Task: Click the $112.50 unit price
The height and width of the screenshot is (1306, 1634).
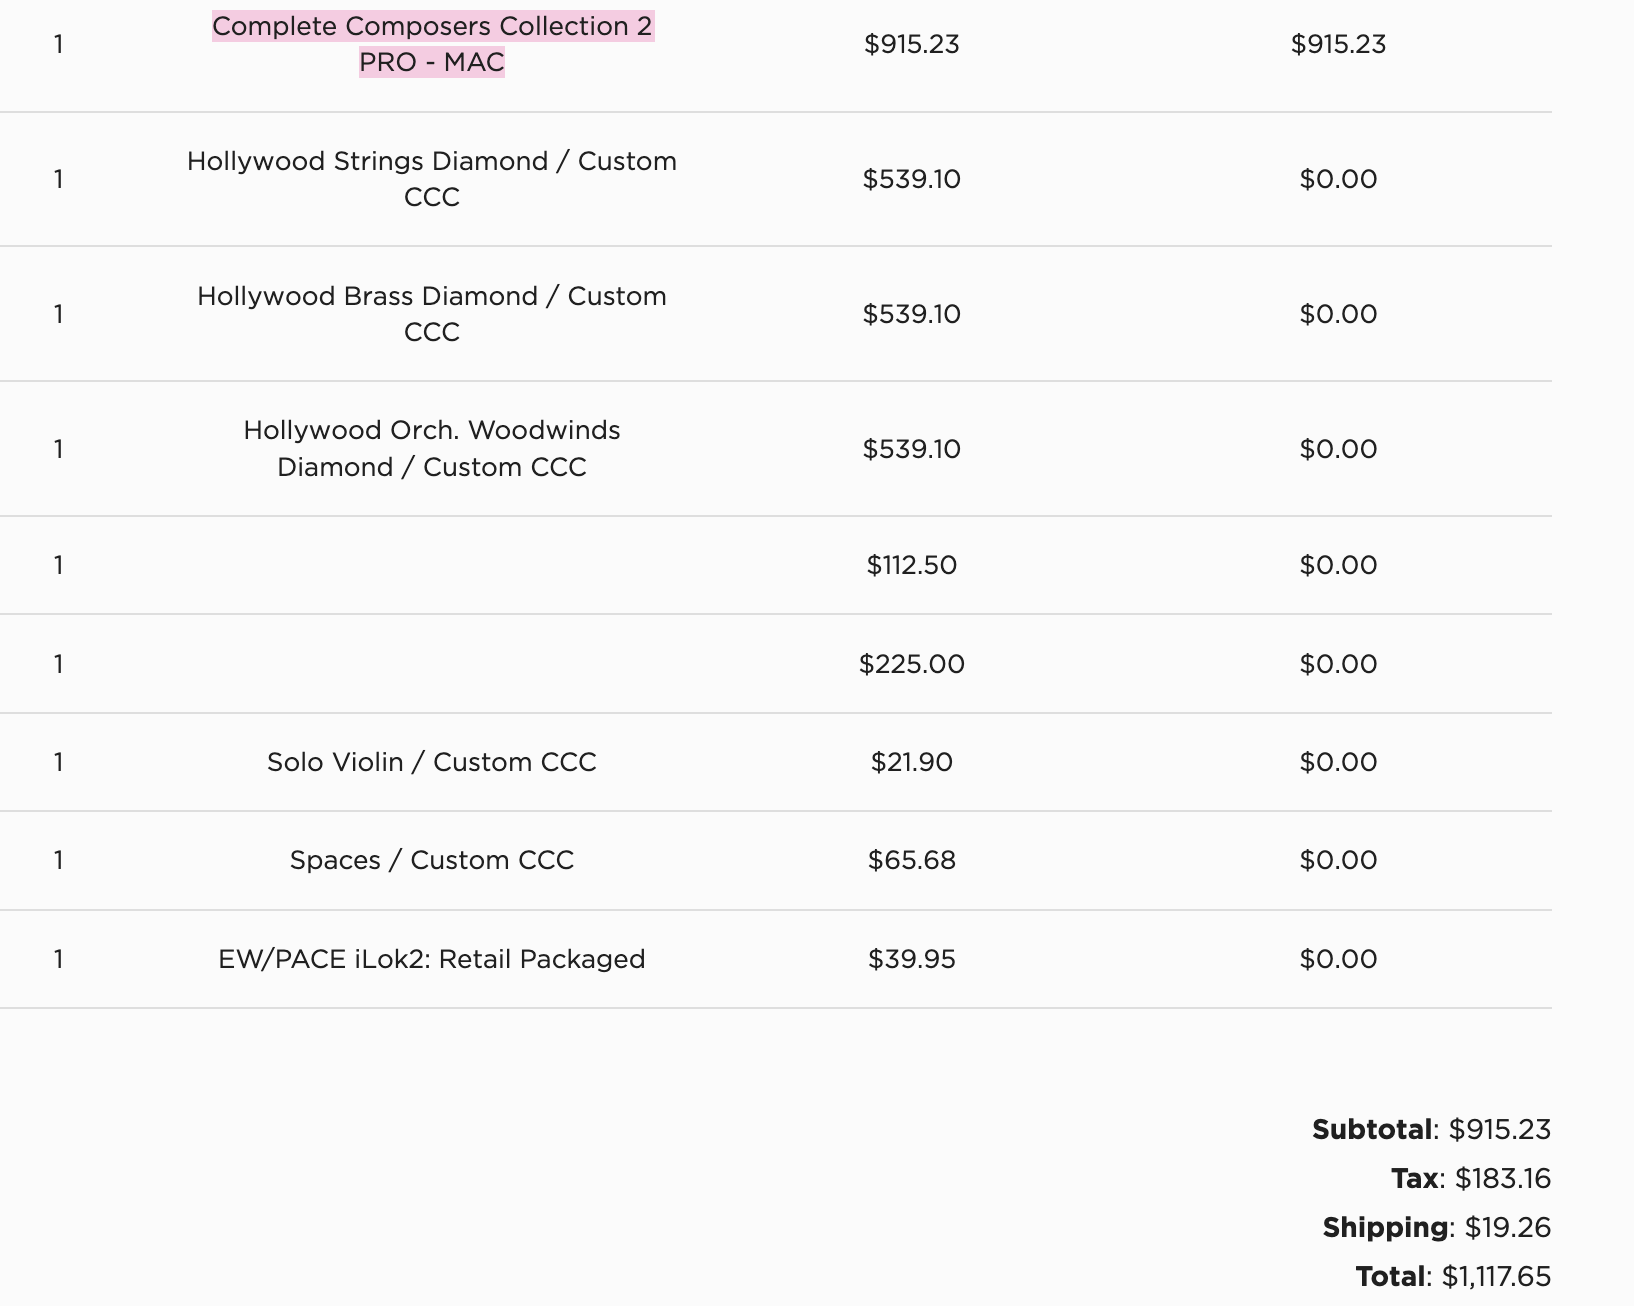Action: coord(912,565)
